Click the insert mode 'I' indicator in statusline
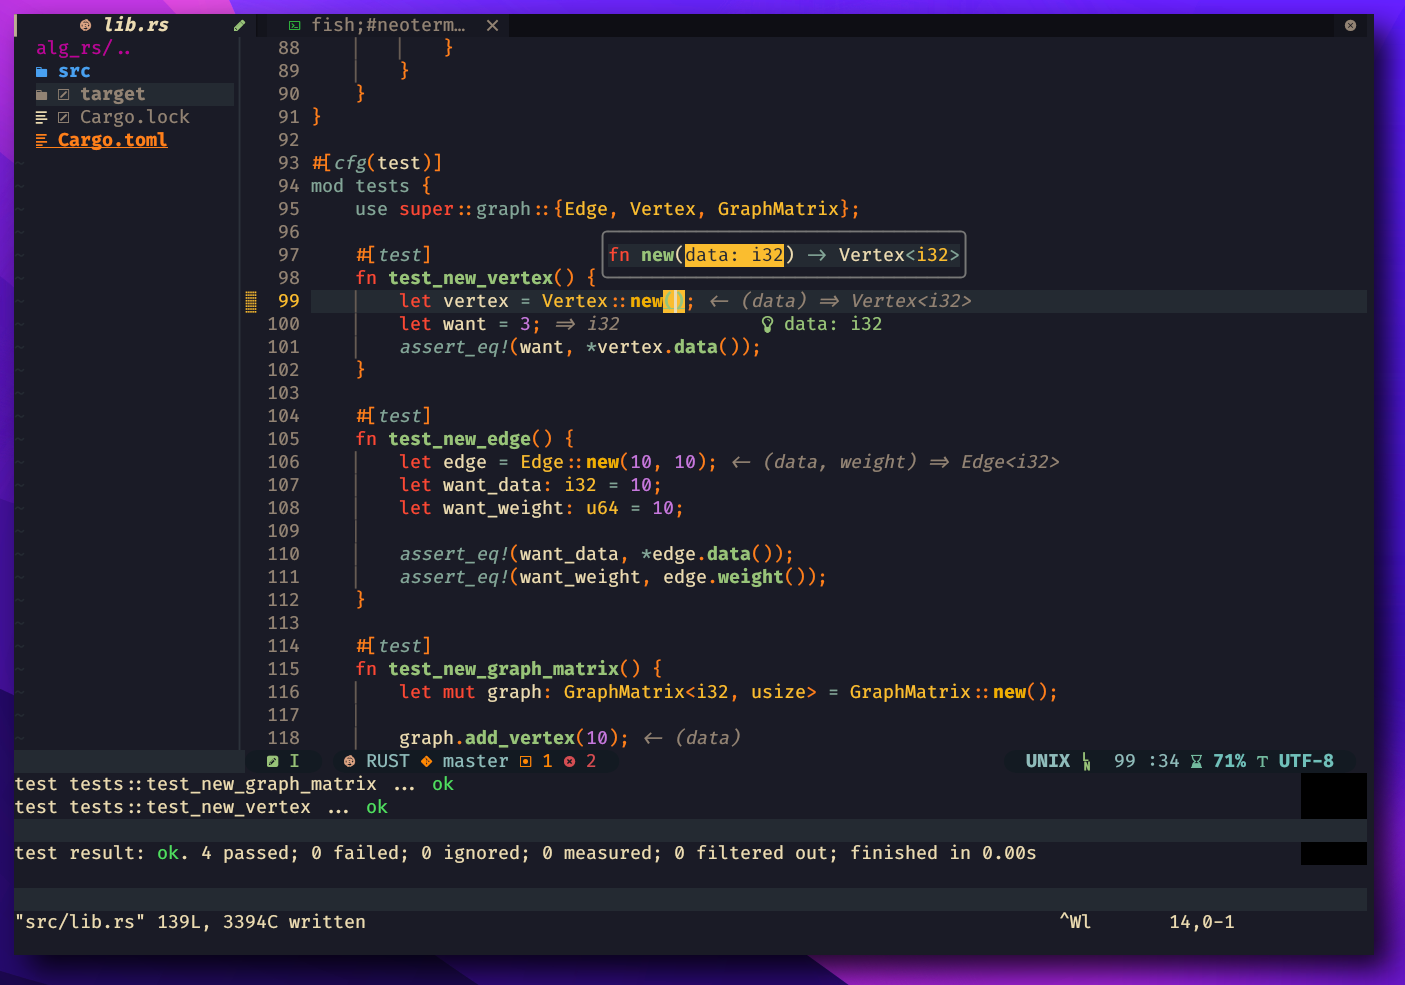The height and width of the screenshot is (985, 1405). 294,761
